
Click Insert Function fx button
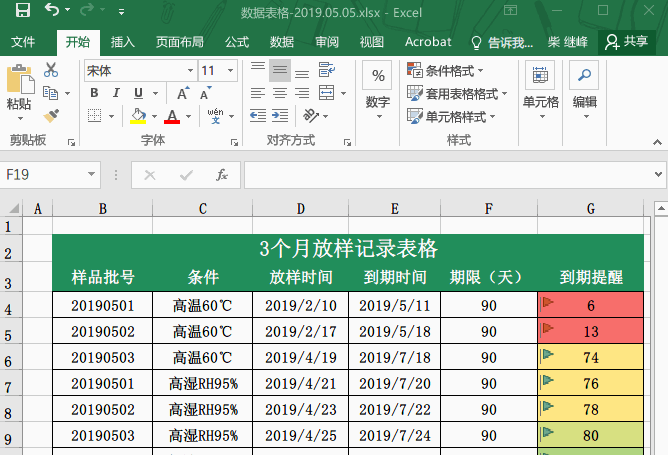coord(222,175)
